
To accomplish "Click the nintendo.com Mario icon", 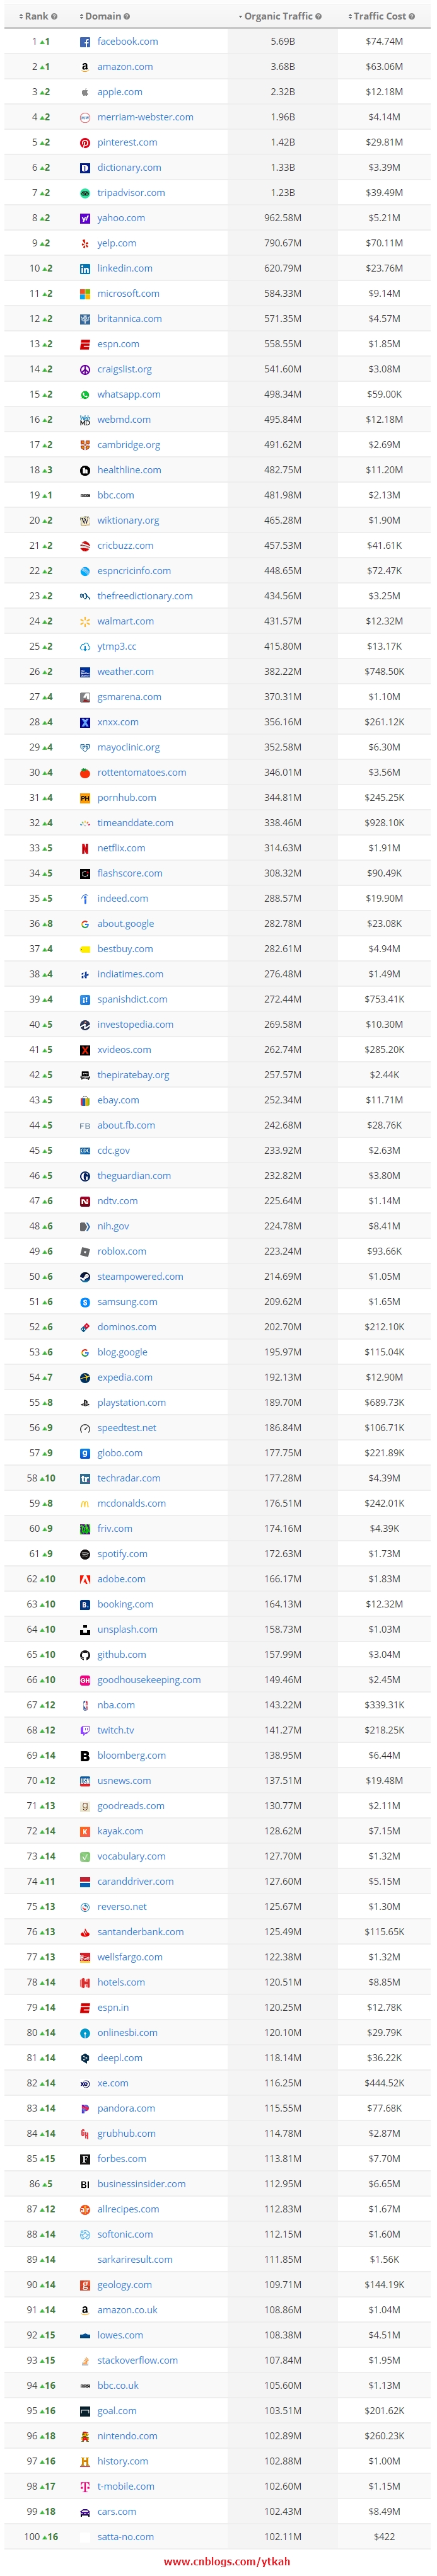I will pos(85,2437).
